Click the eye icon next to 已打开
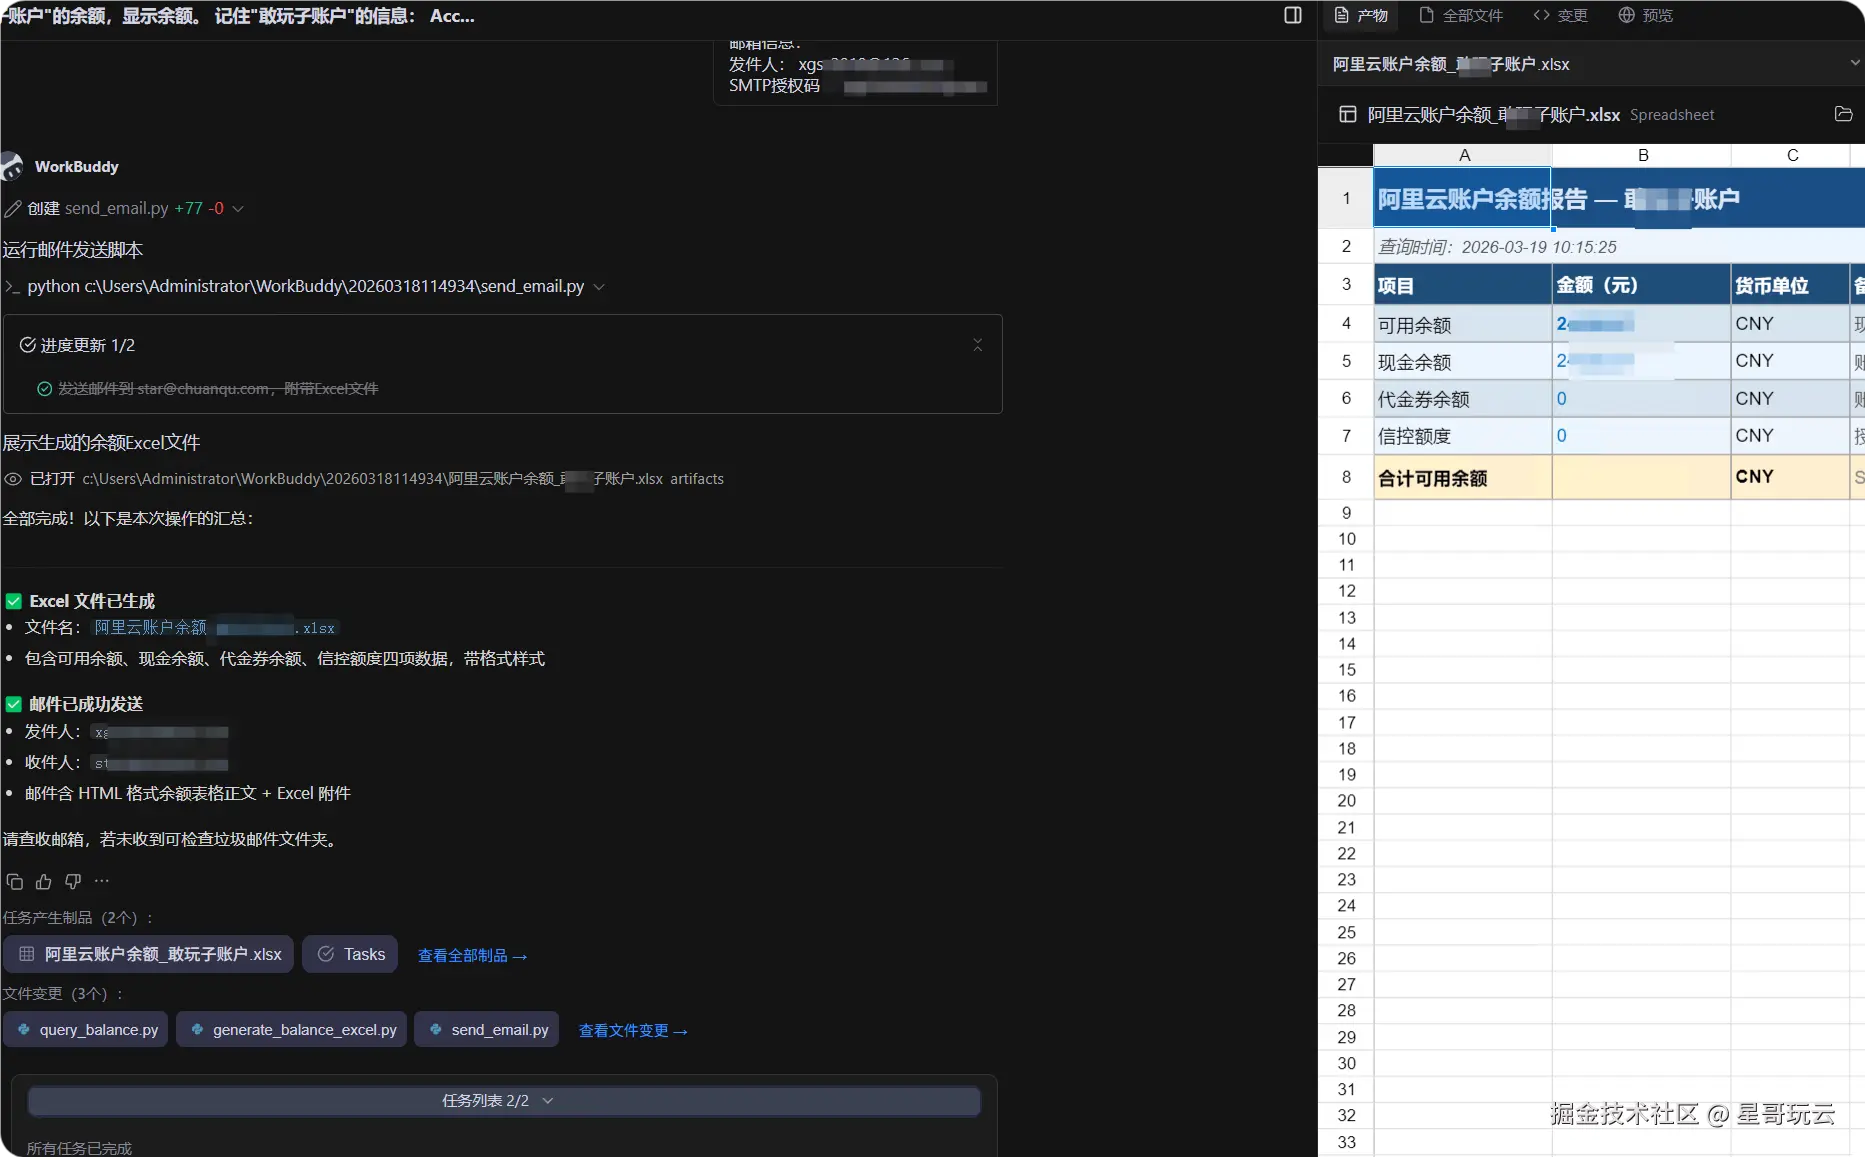 [x=13, y=479]
